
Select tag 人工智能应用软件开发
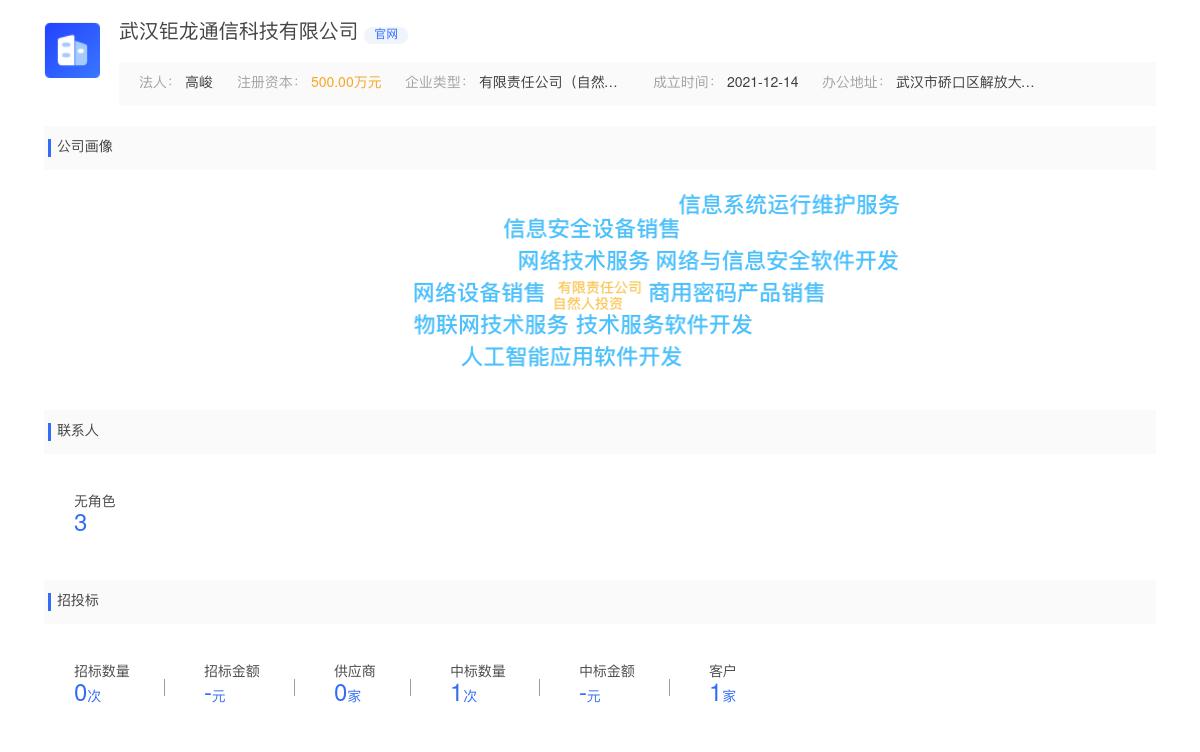tap(571, 357)
